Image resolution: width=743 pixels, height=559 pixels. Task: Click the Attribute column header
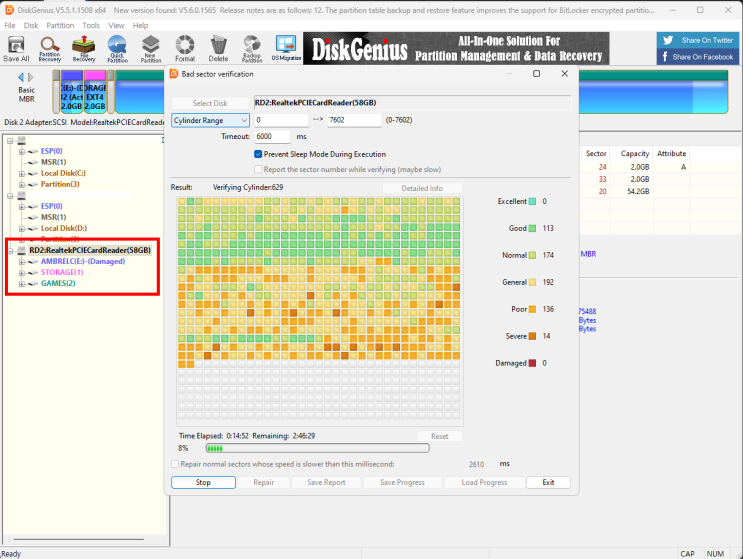(671, 153)
